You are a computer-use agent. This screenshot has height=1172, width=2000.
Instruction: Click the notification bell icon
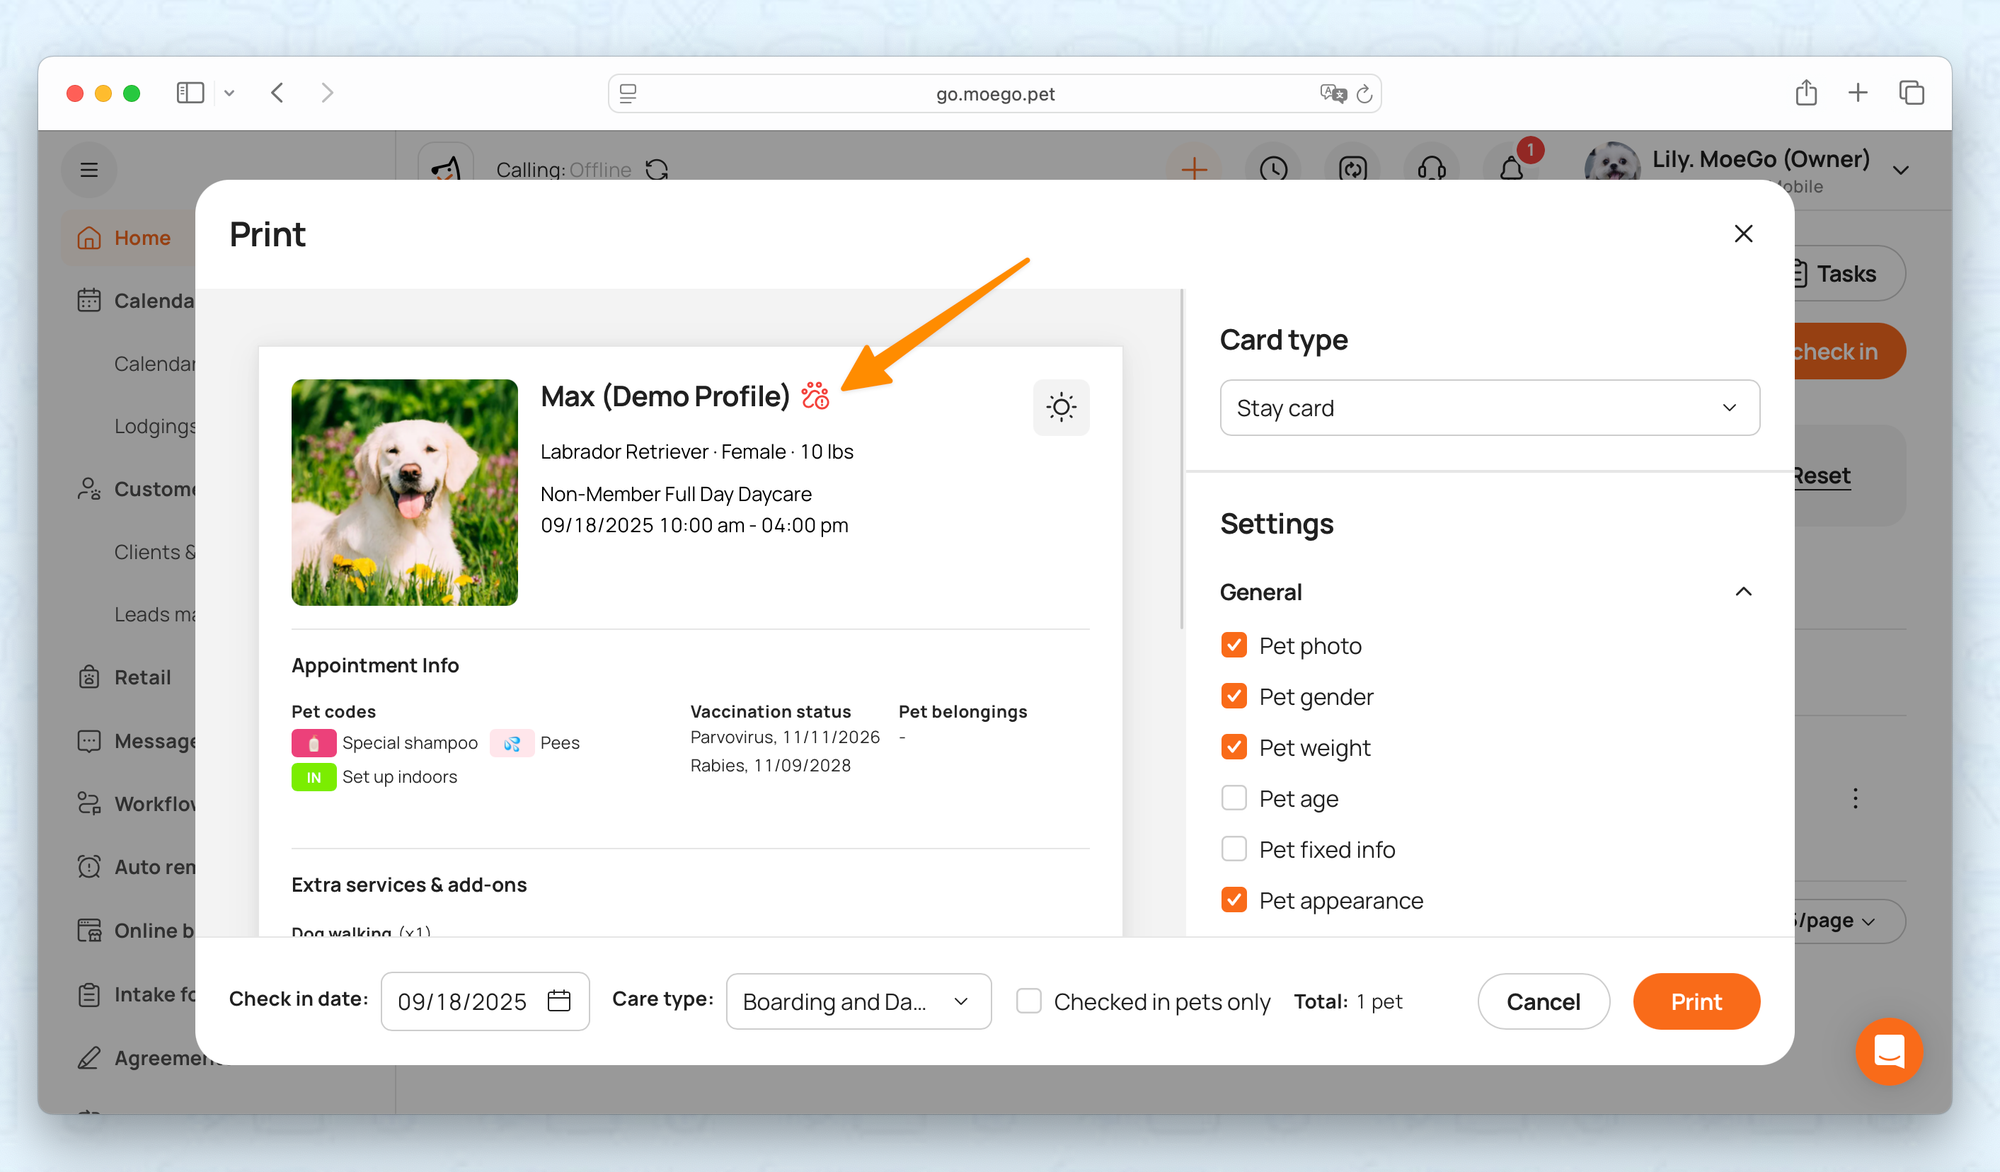click(1511, 168)
